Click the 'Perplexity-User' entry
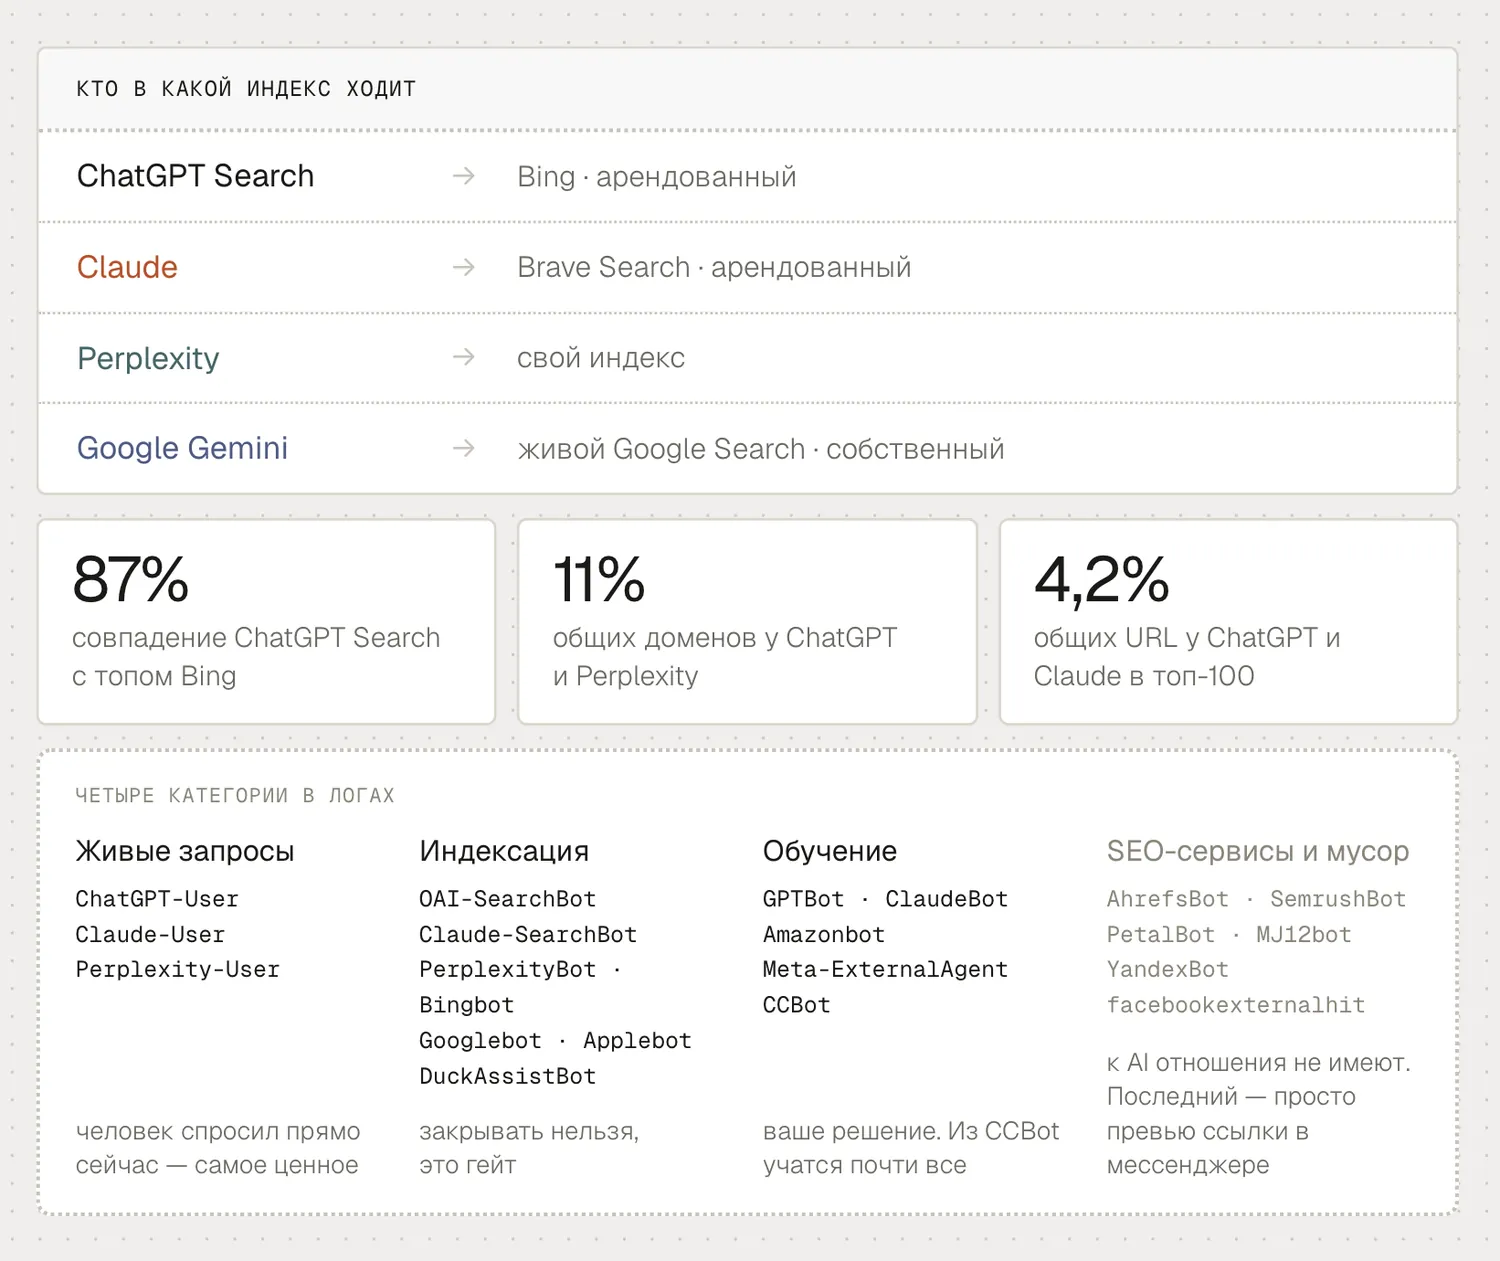This screenshot has height=1261, width=1500. coord(178,969)
